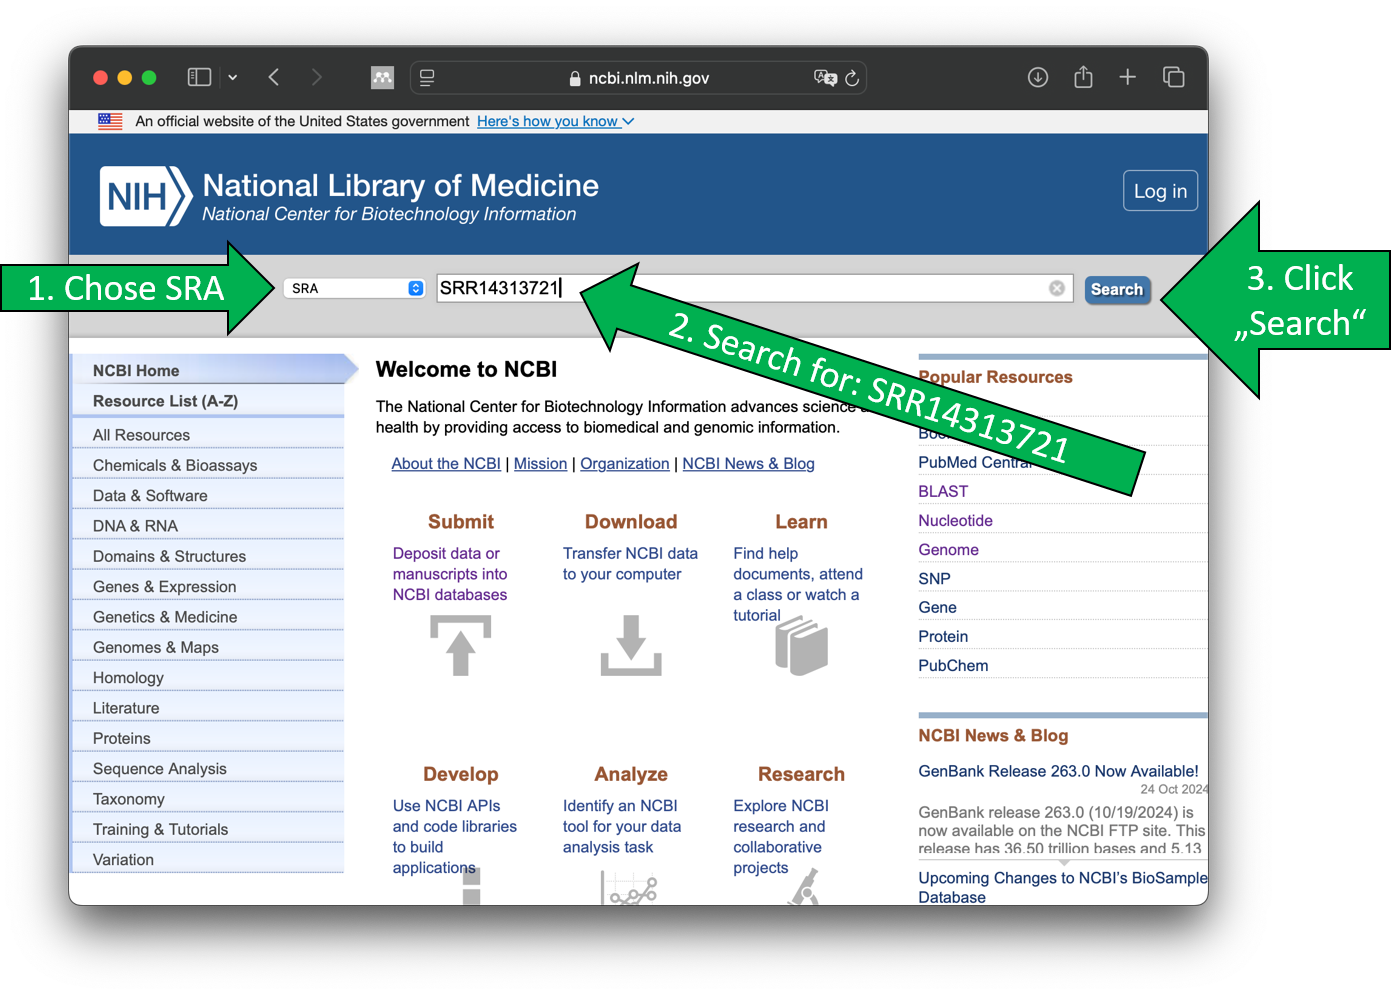Select Chemicals & Bioassays in sidebar

175,465
